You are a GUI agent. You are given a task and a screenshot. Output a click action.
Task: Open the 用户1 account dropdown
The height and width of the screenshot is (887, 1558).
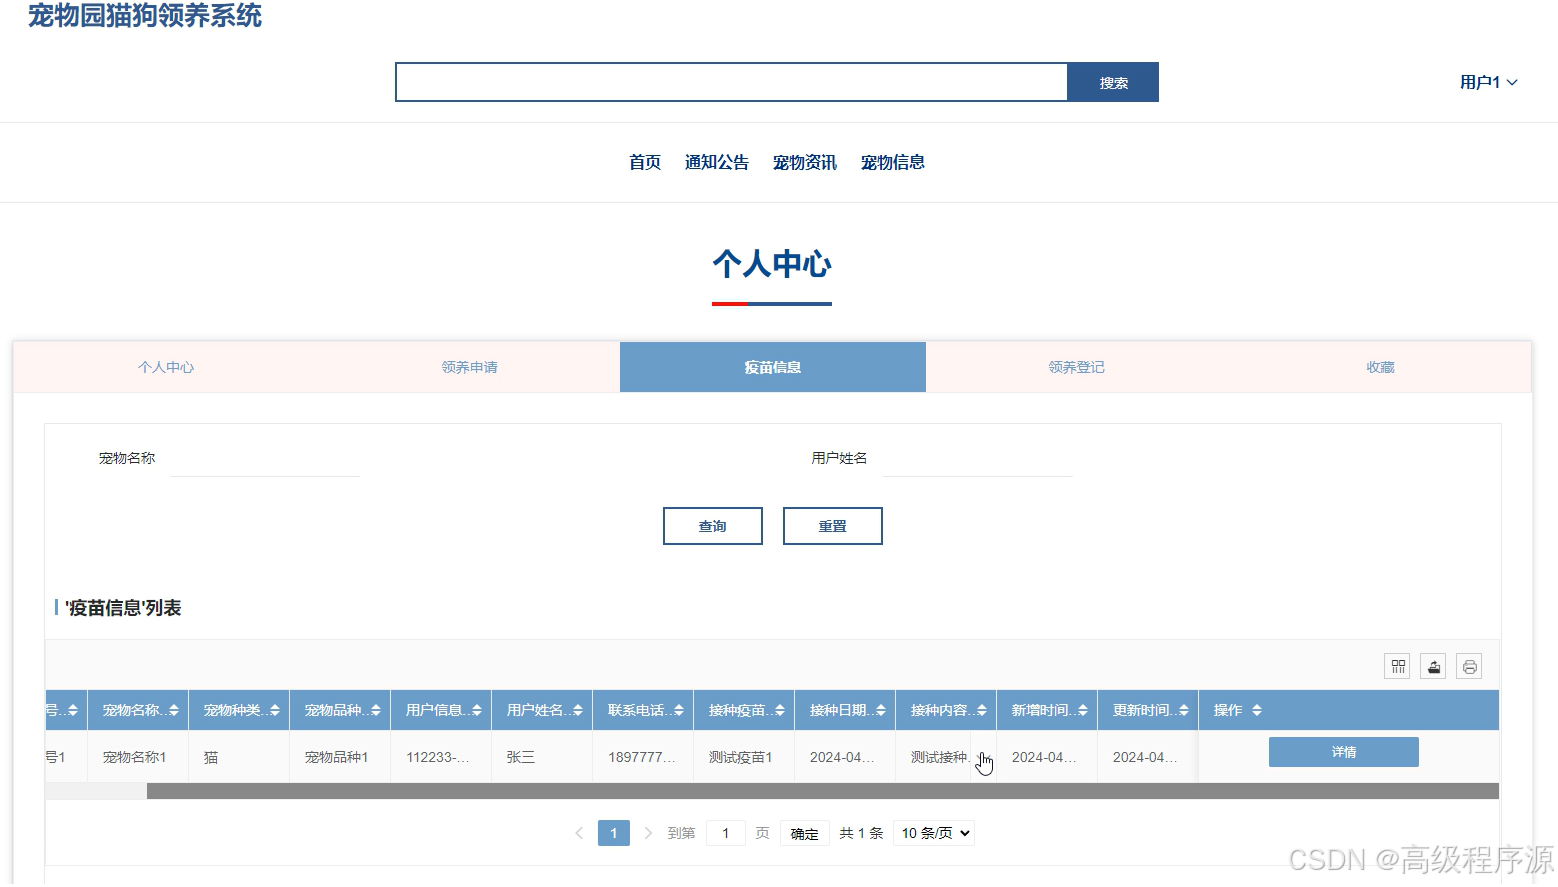tap(1488, 82)
